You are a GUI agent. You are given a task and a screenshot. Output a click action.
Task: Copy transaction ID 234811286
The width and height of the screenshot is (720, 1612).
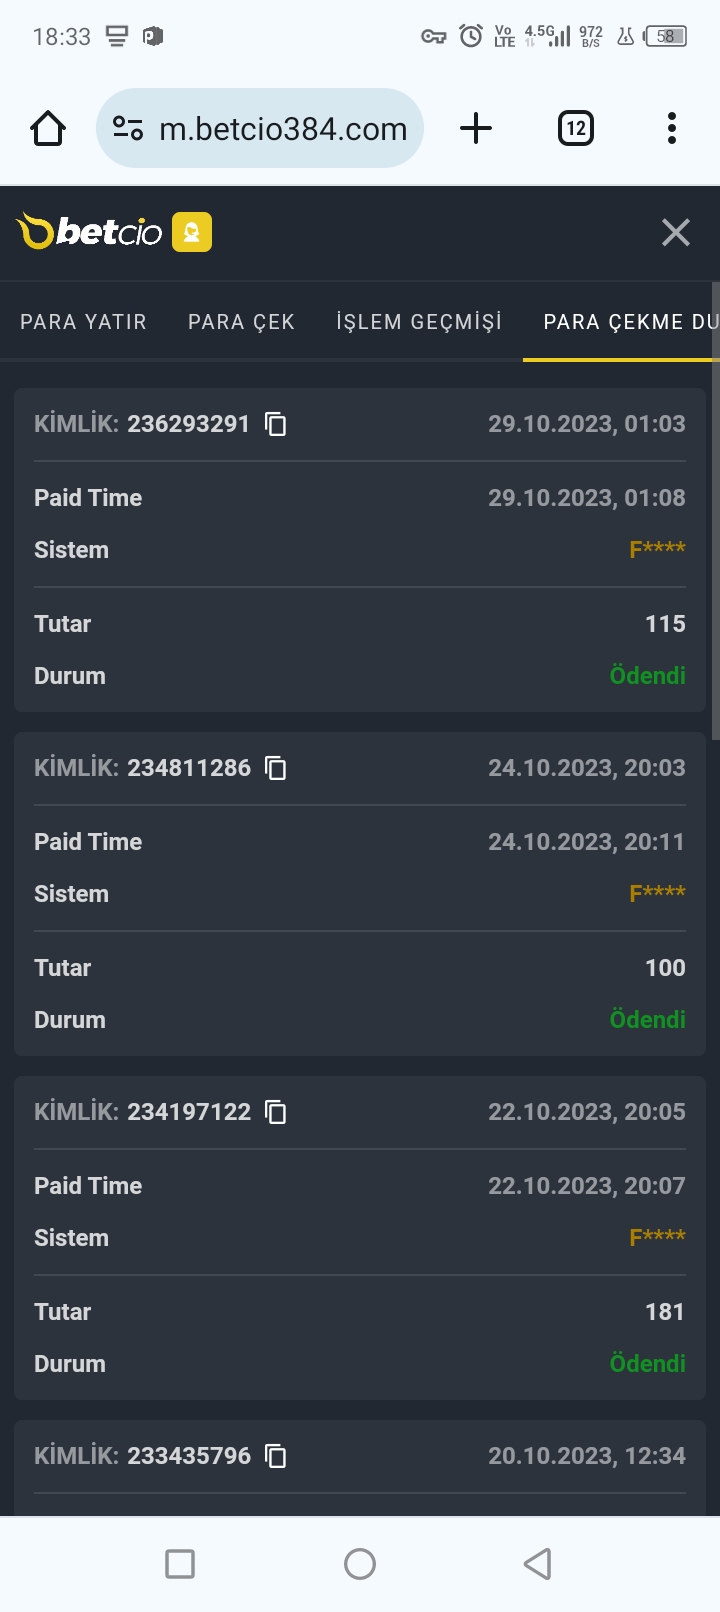(275, 768)
